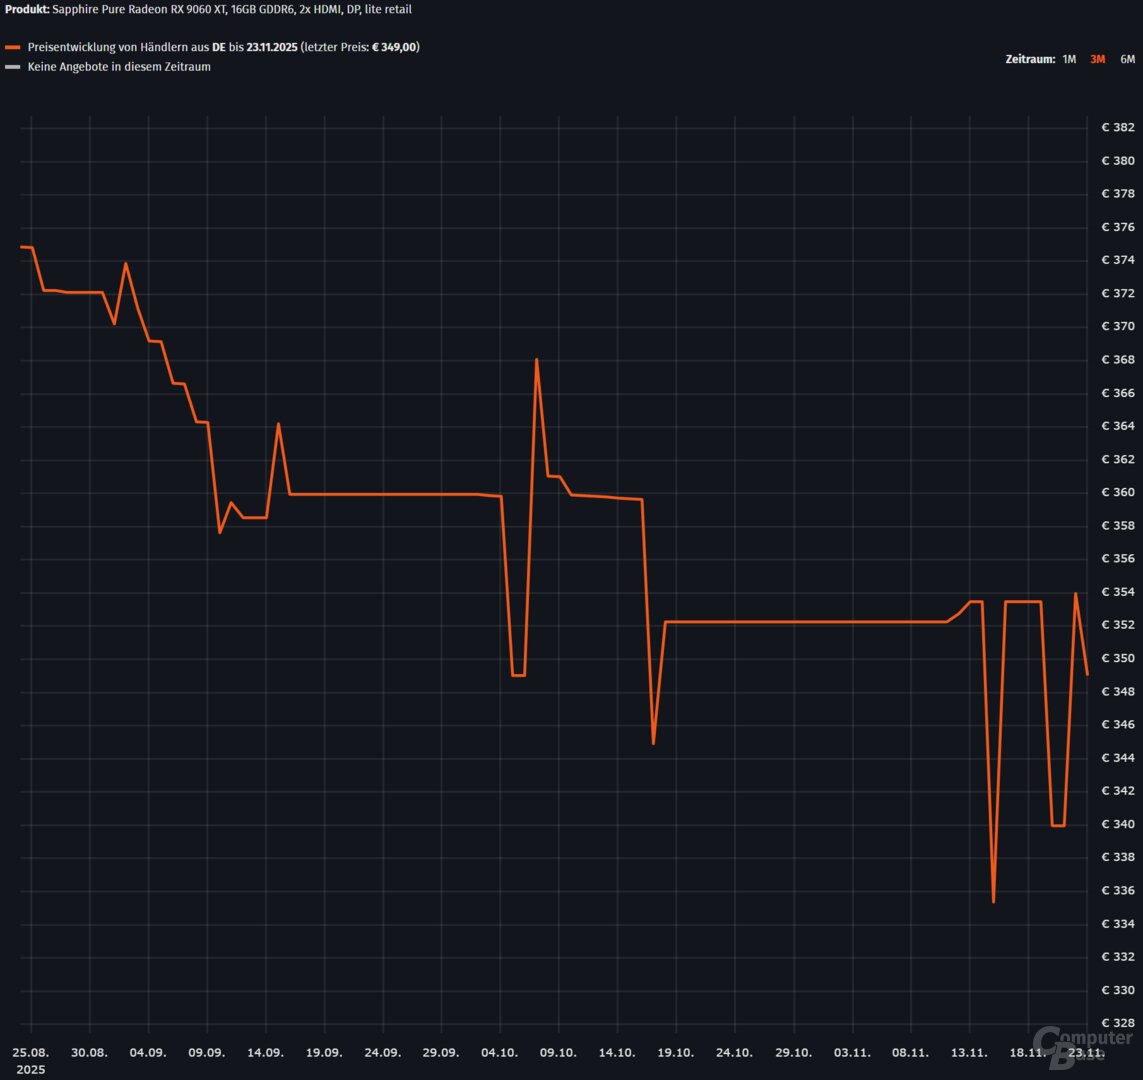The width and height of the screenshot is (1143, 1080).
Task: Switch time range to 6M
Action: [1127, 60]
